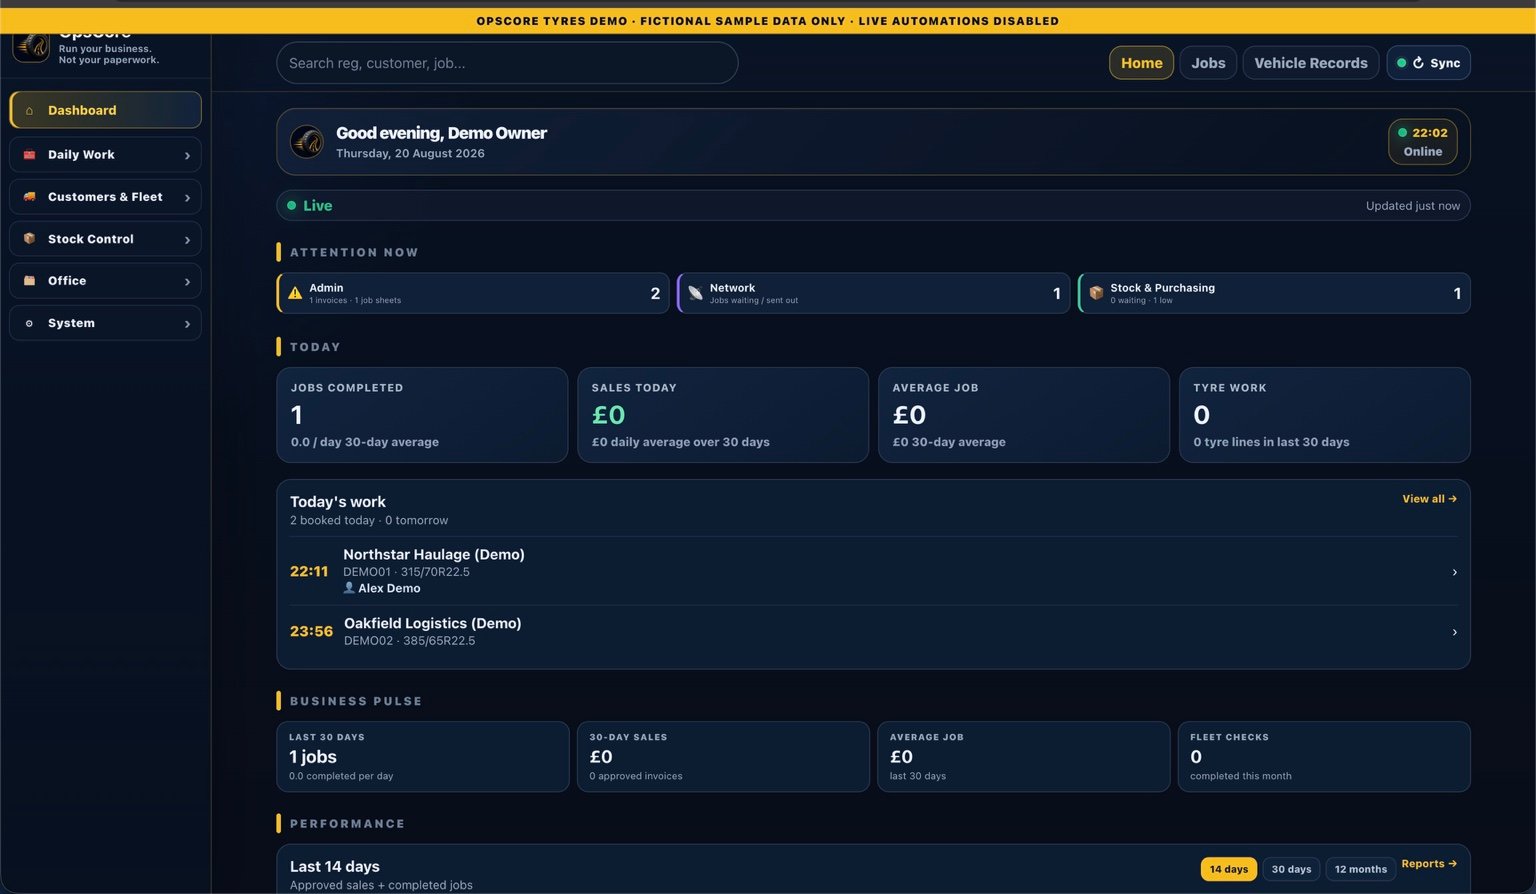Click the 22:11 booking time
1536x894 pixels.
pos(309,572)
